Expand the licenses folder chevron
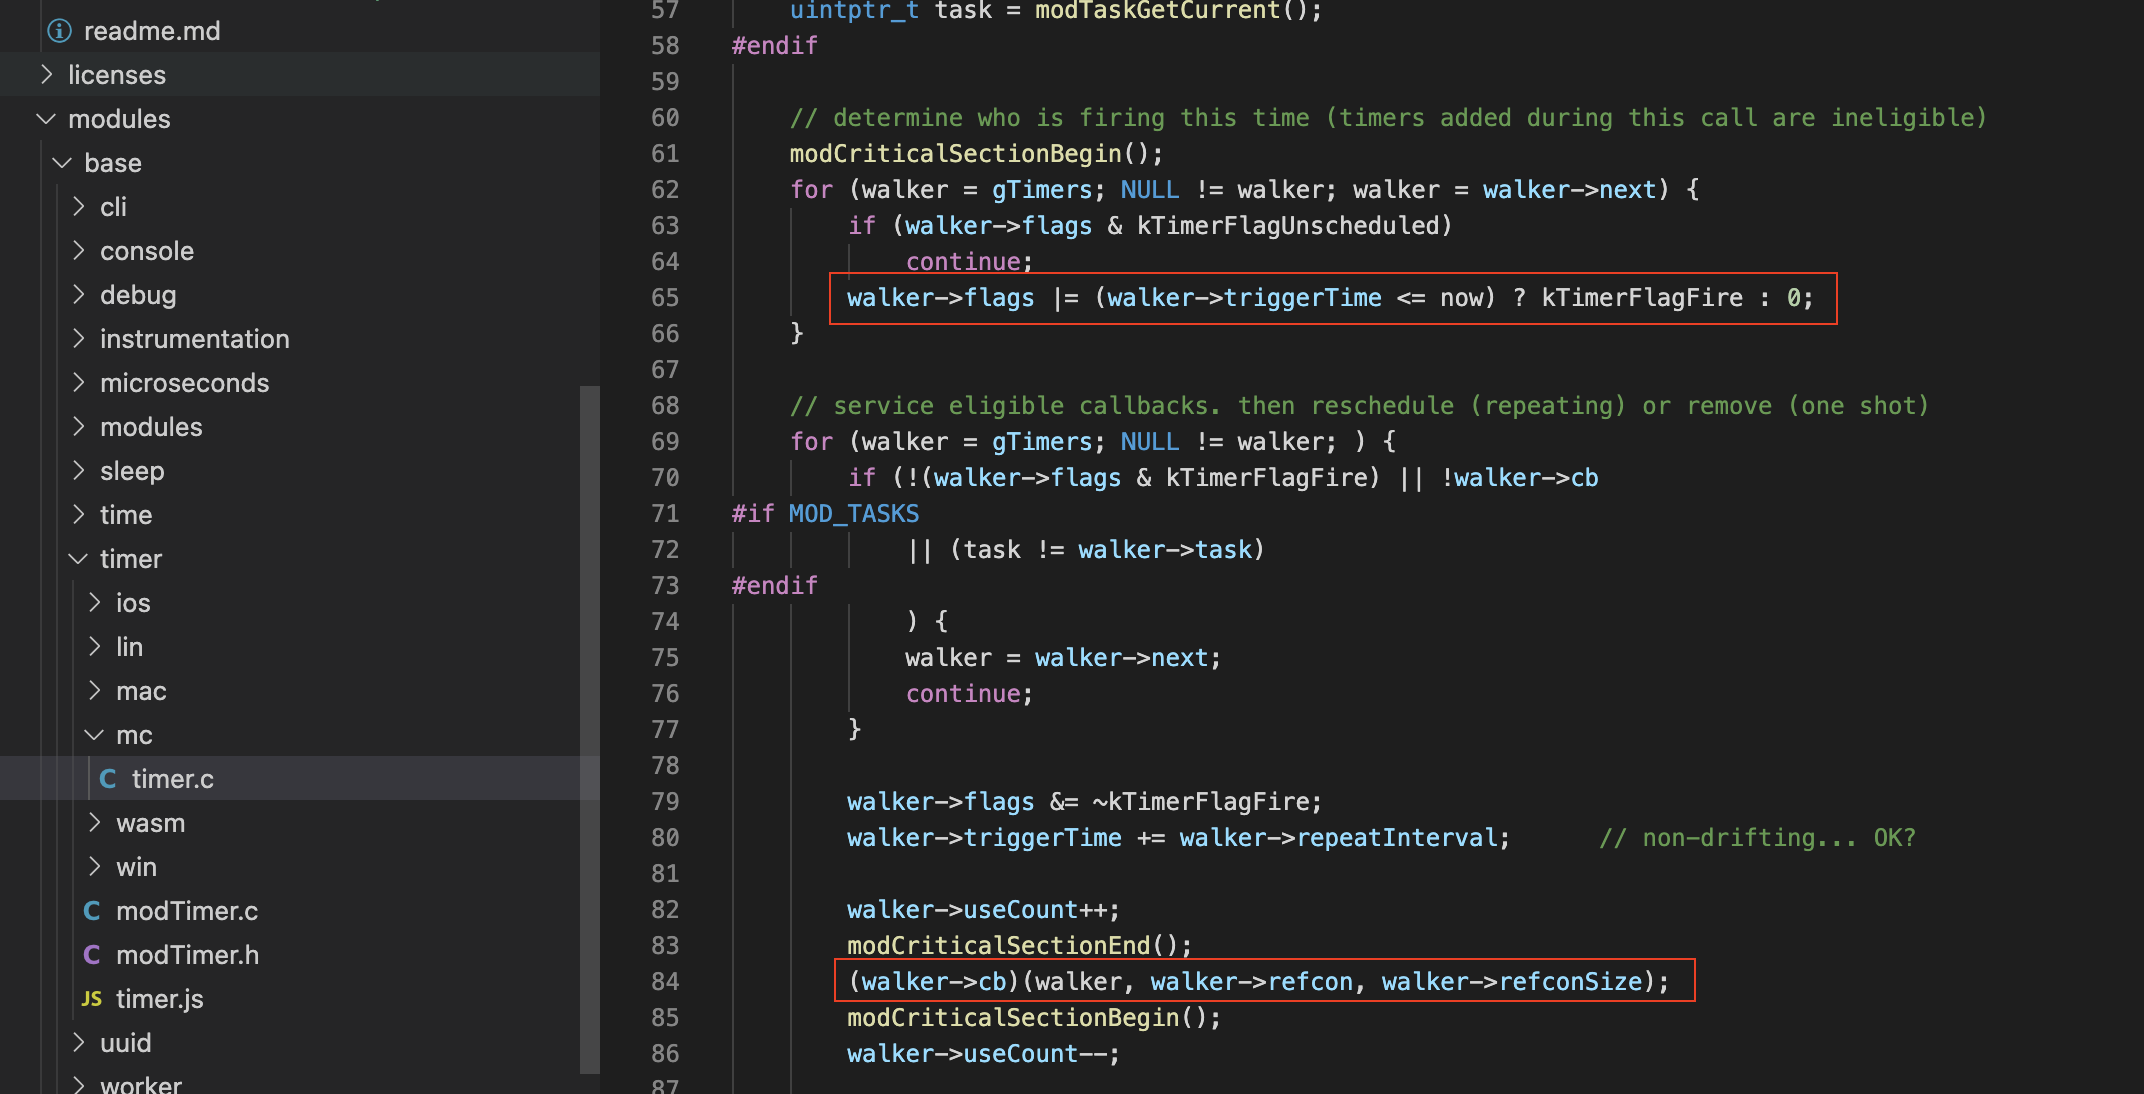 (46, 75)
